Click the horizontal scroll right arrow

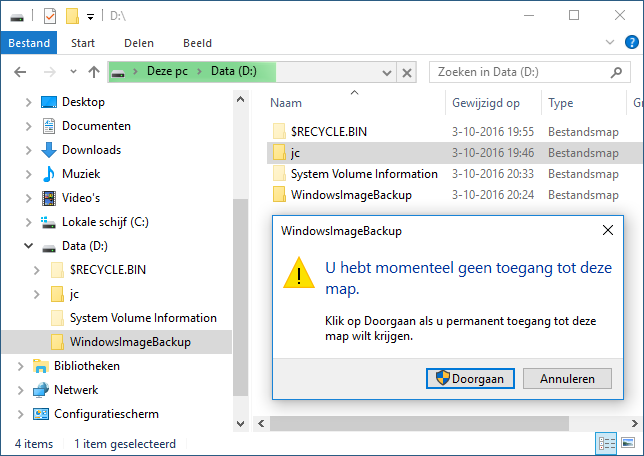[x=635, y=423]
